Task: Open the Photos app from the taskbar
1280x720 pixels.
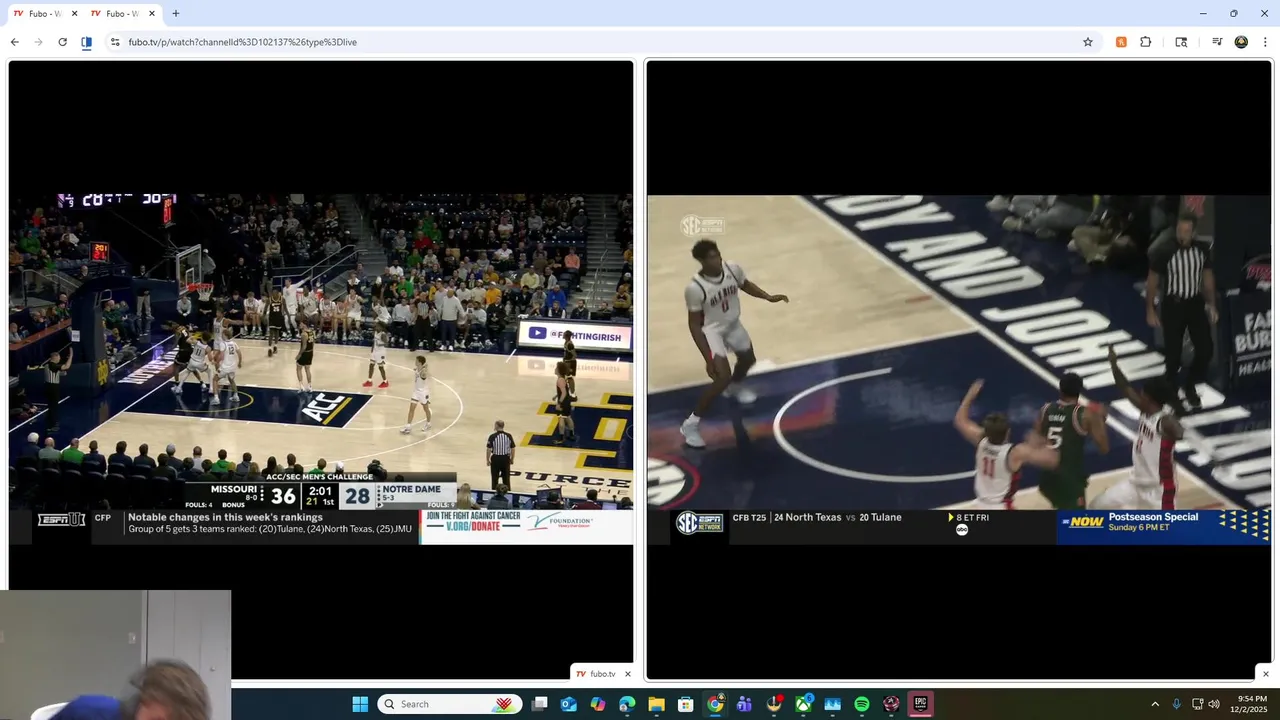Action: [832, 704]
